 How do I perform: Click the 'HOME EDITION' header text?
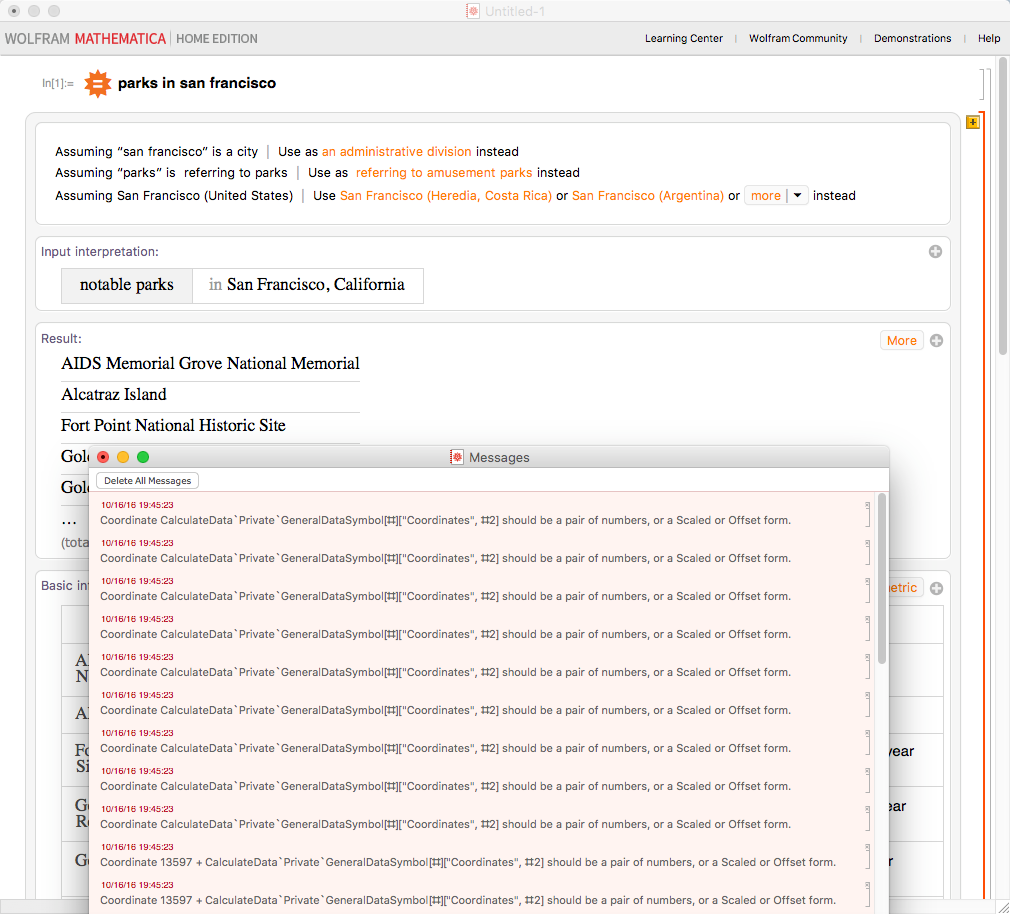pyautogui.click(x=217, y=39)
